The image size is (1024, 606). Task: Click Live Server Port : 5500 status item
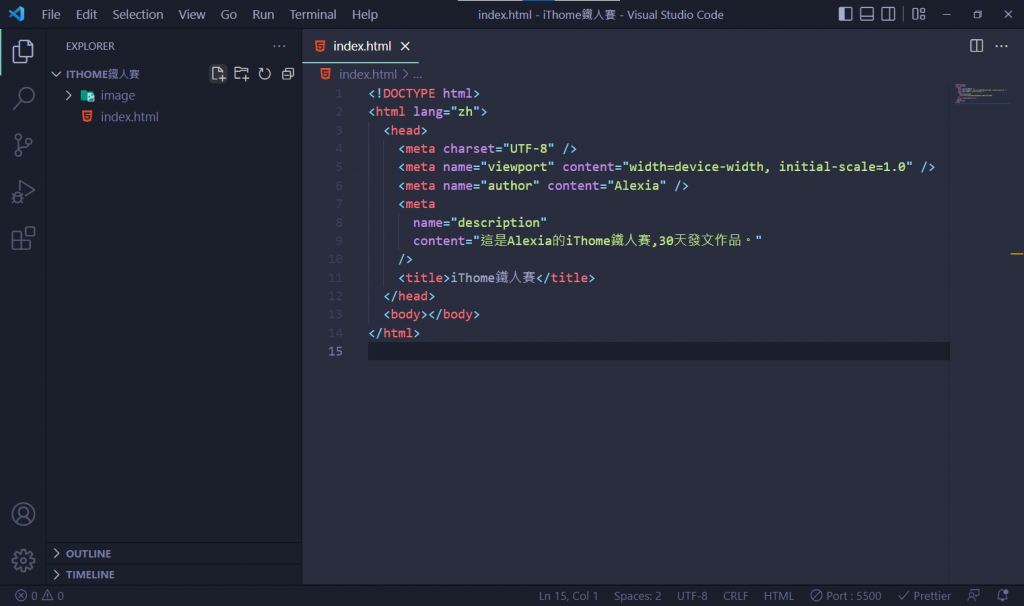pyautogui.click(x=846, y=596)
